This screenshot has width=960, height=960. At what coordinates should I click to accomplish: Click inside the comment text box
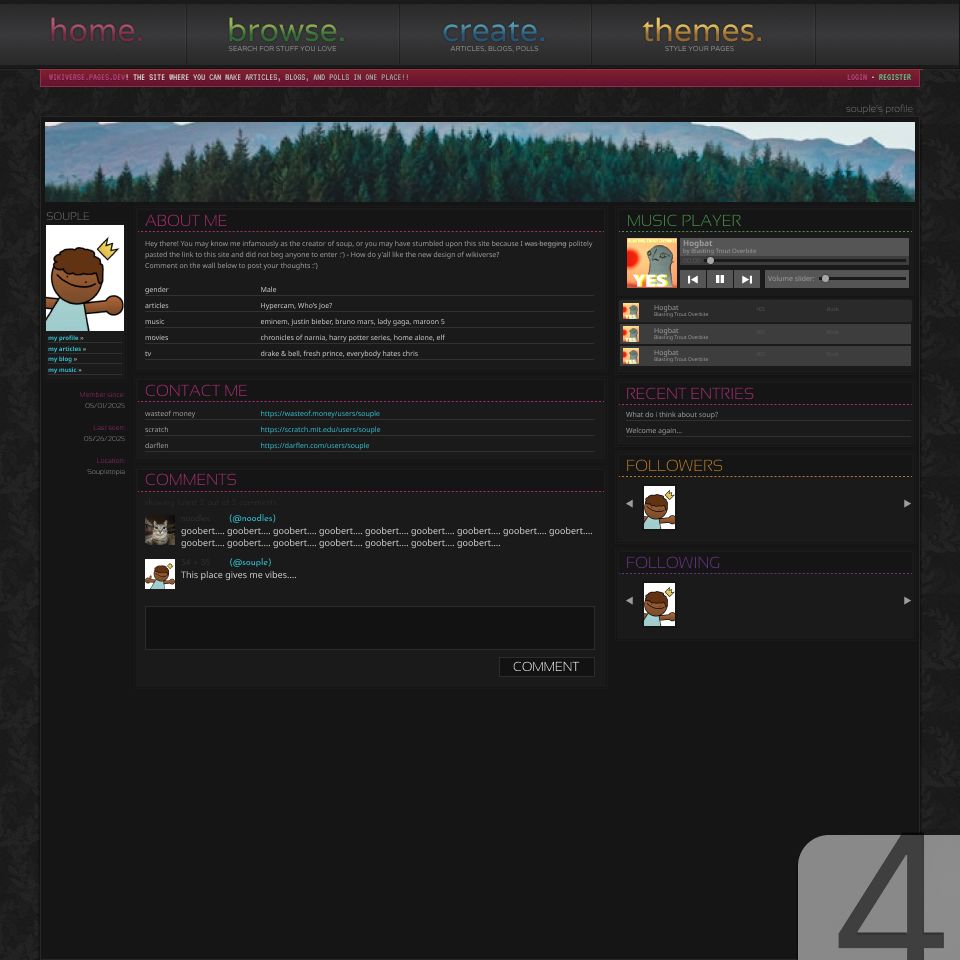[x=370, y=628]
